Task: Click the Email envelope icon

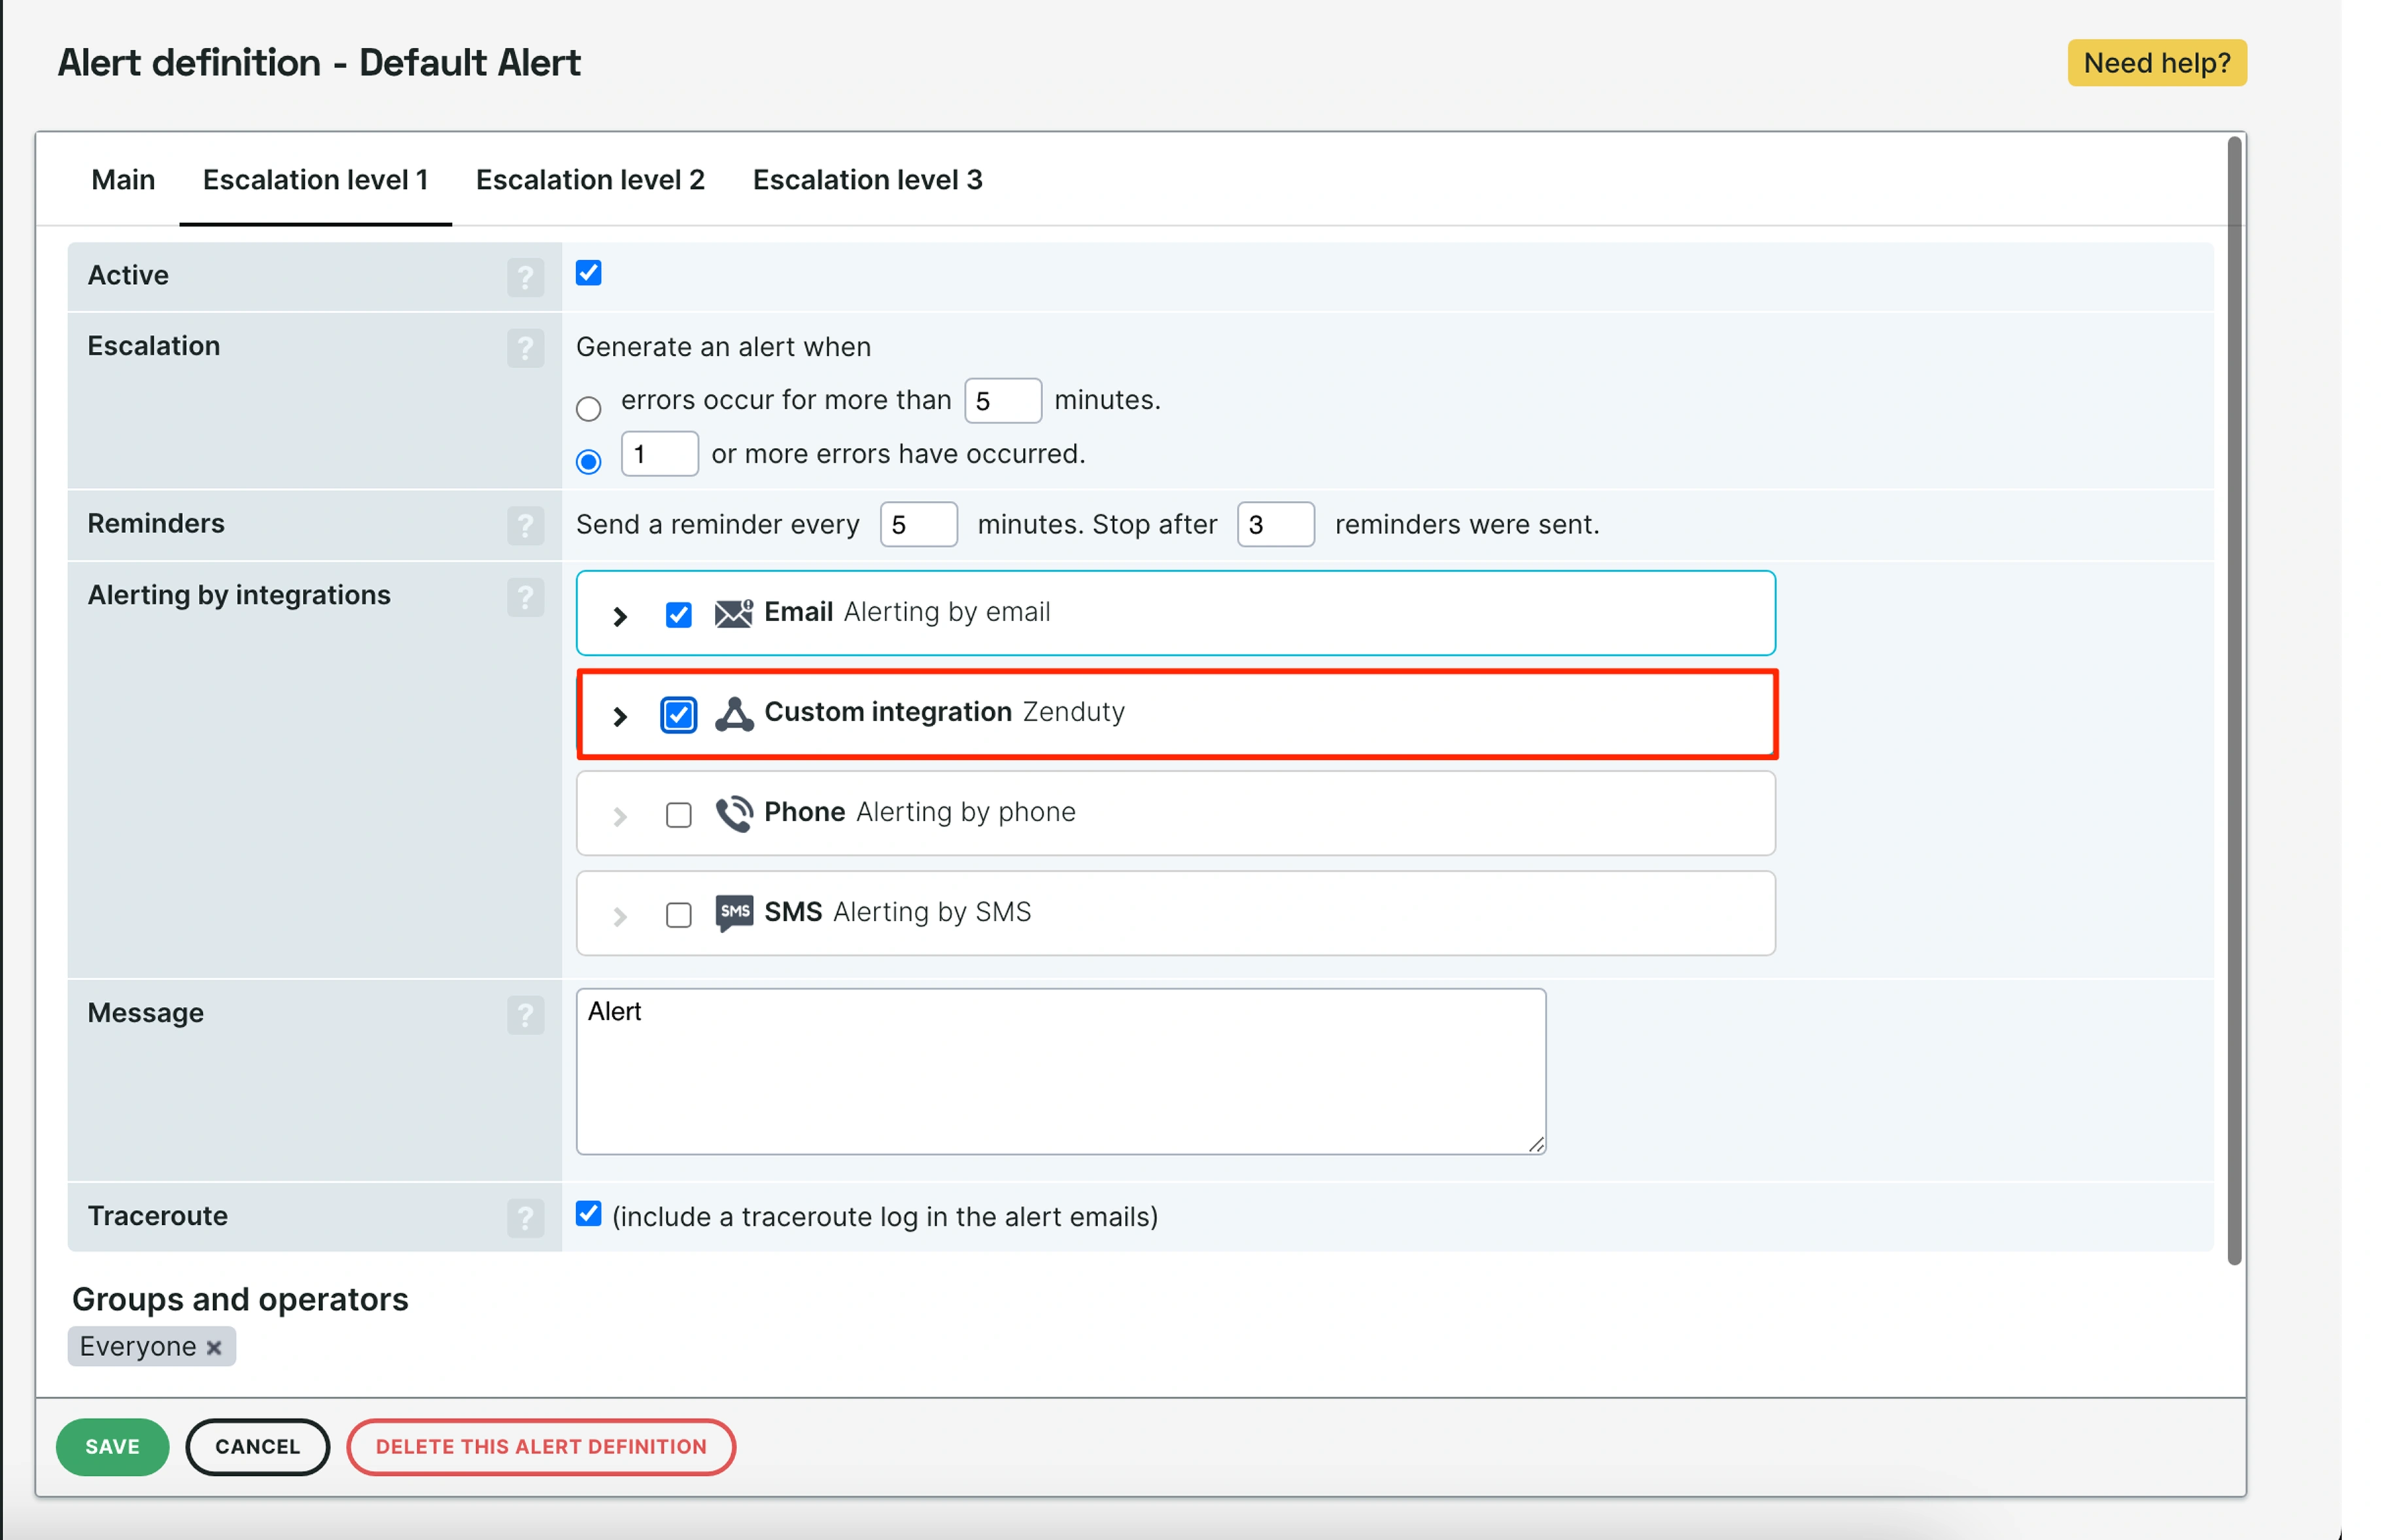Action: click(733, 613)
